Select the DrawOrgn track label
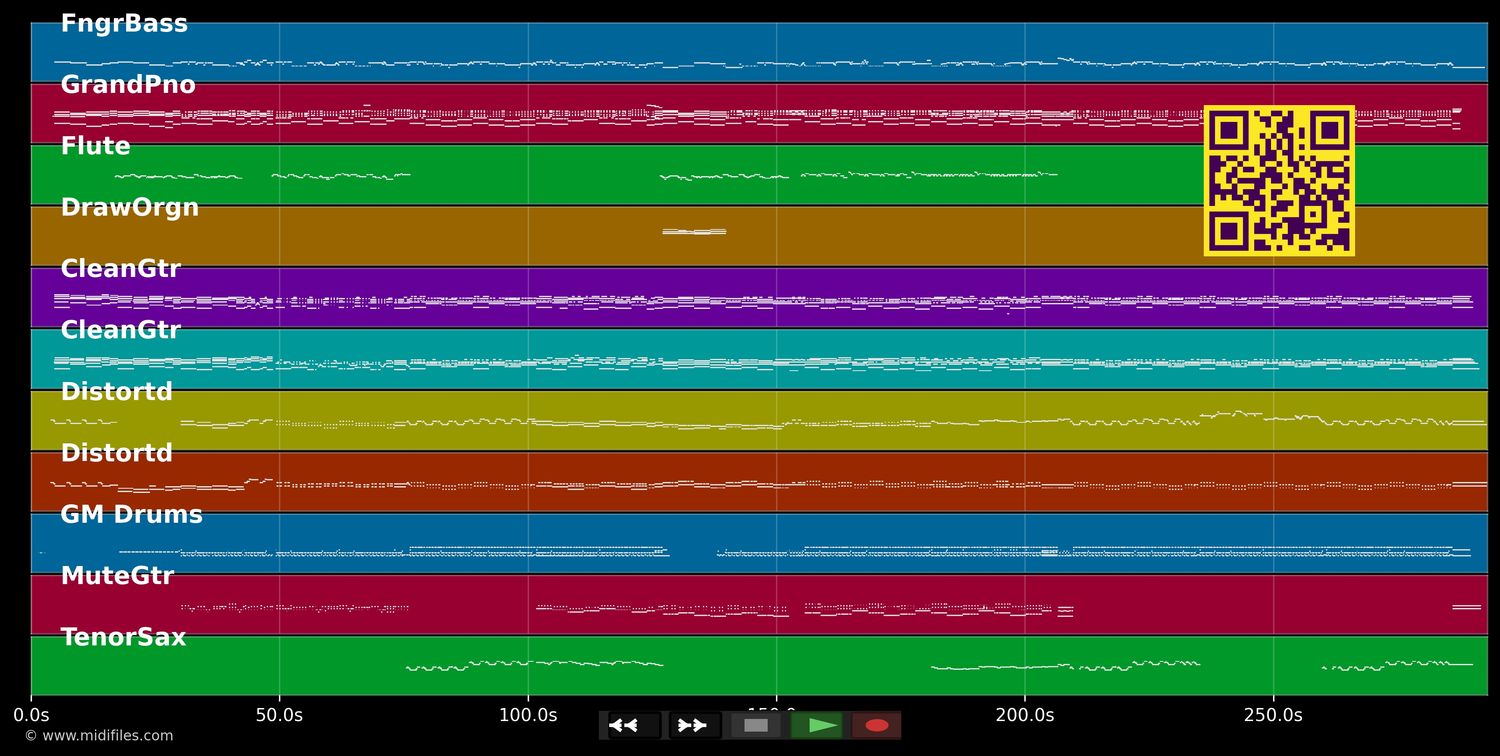1500x756 pixels. [130, 208]
